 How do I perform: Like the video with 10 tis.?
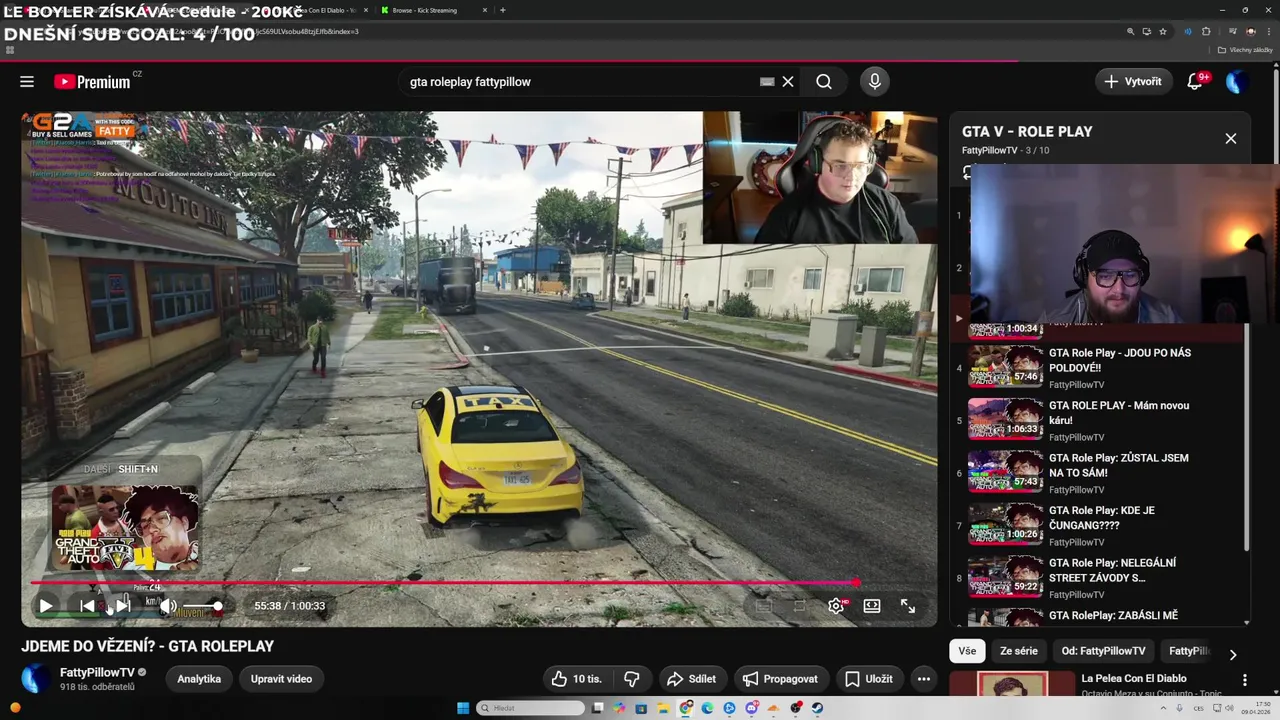tap(577, 679)
